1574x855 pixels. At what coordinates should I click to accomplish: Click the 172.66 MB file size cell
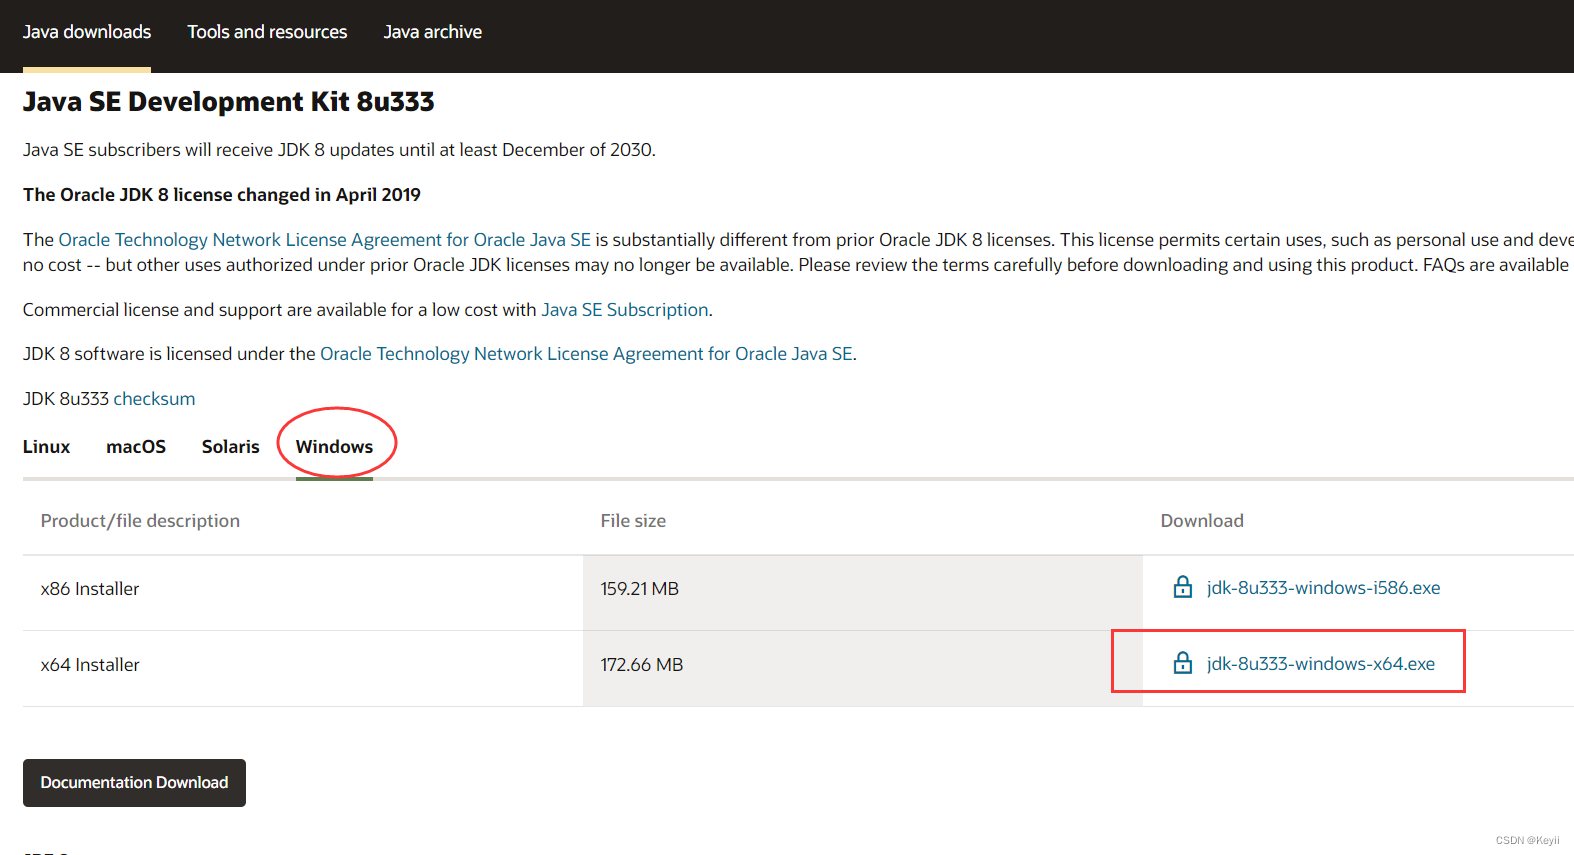863,669
